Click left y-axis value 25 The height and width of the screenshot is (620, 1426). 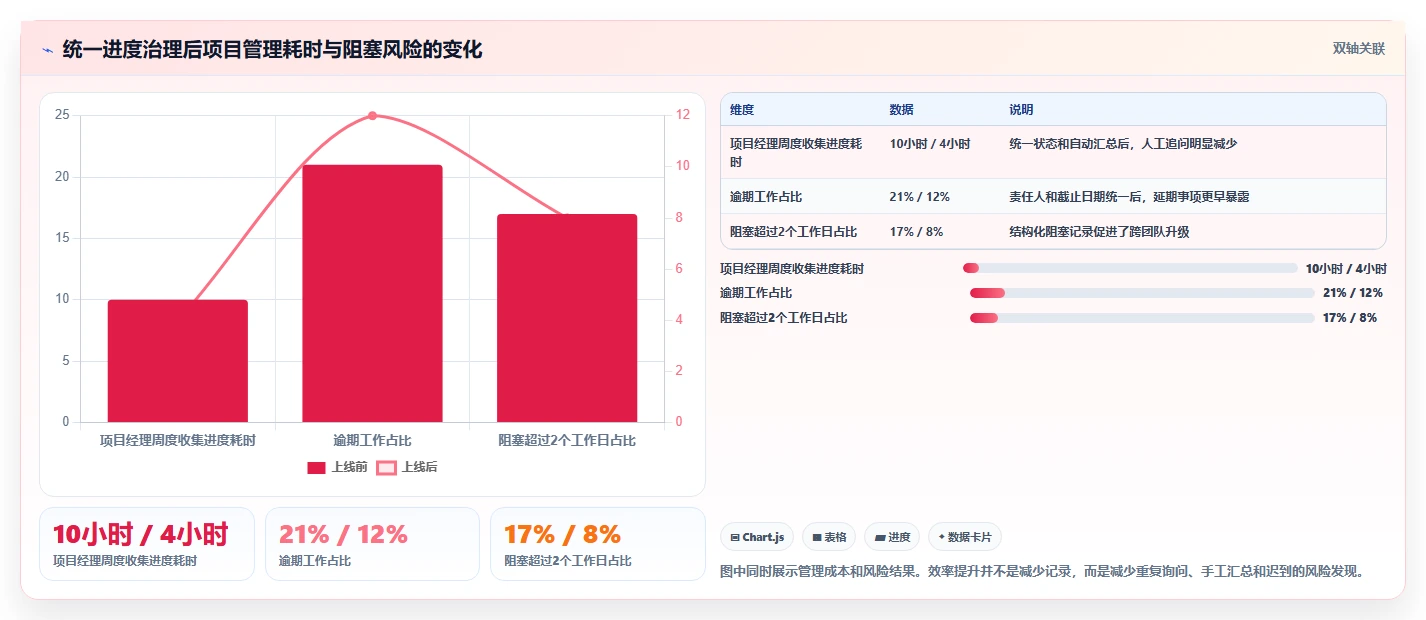[x=62, y=116]
